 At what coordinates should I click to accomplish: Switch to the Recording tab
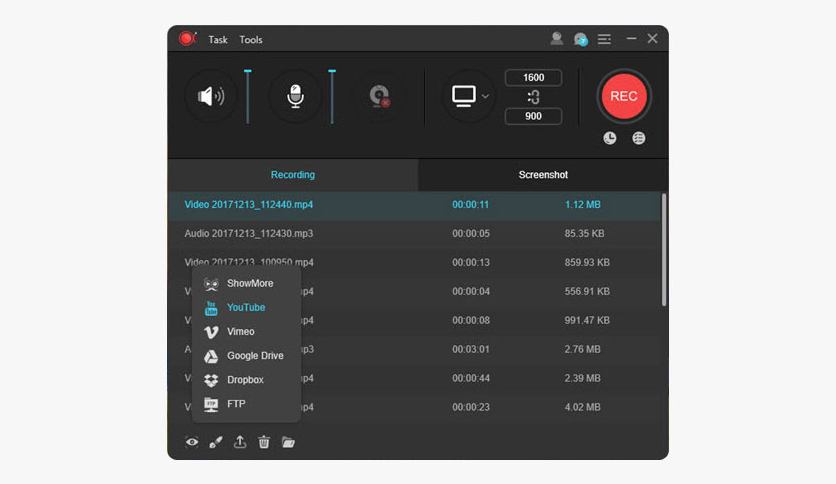pos(293,175)
